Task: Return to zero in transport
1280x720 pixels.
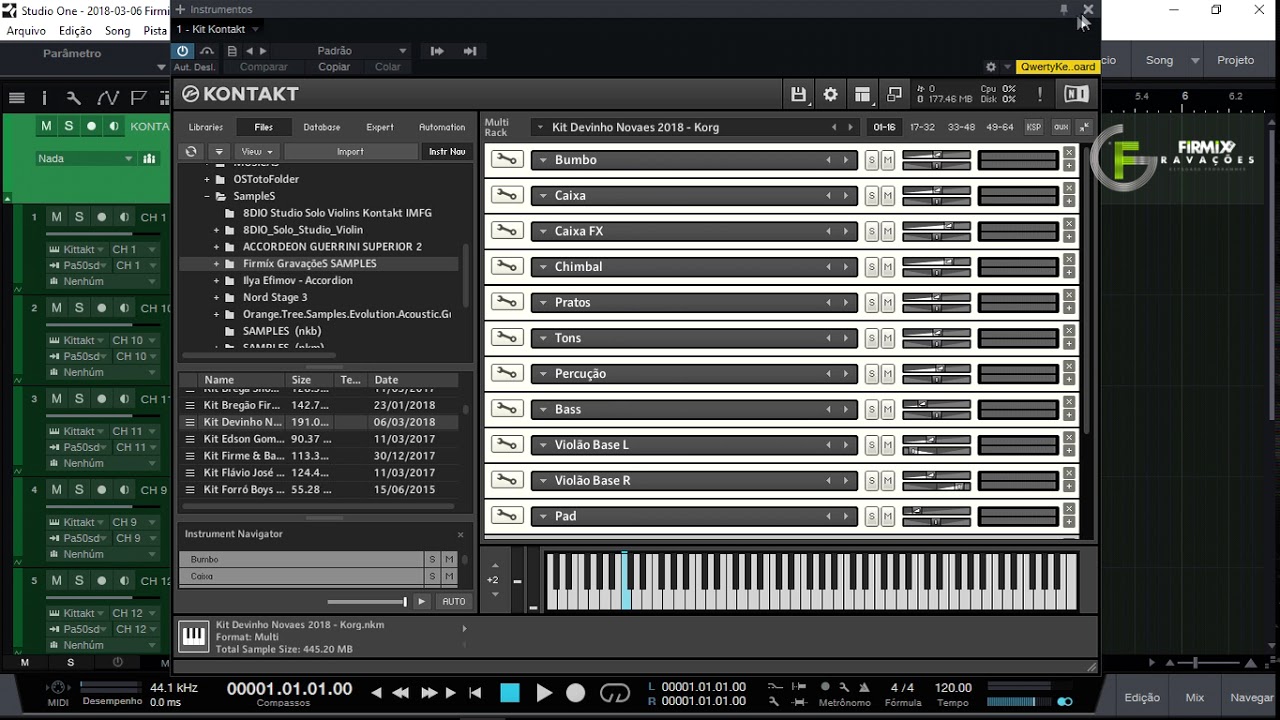Action: (475, 692)
